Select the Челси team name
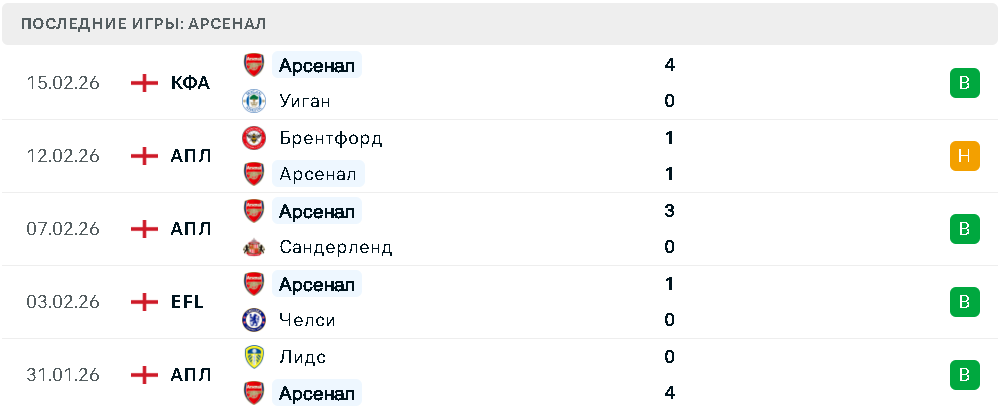The image size is (999, 407). 307,320
